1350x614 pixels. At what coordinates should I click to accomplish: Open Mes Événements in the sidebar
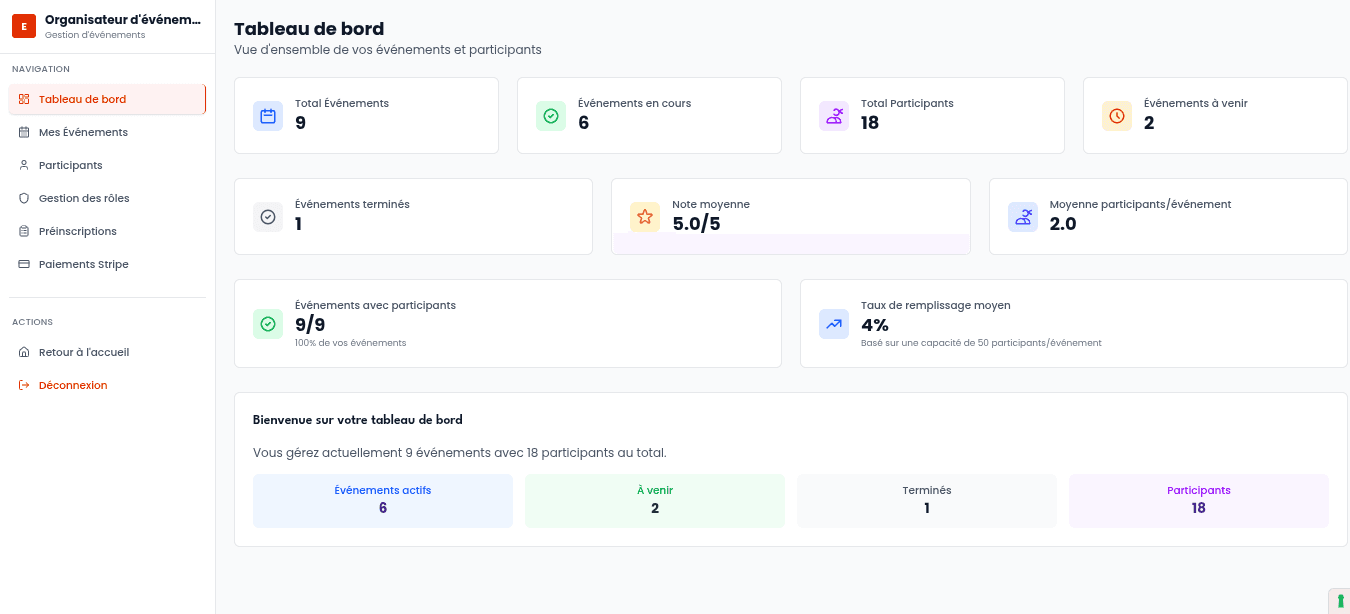[83, 132]
